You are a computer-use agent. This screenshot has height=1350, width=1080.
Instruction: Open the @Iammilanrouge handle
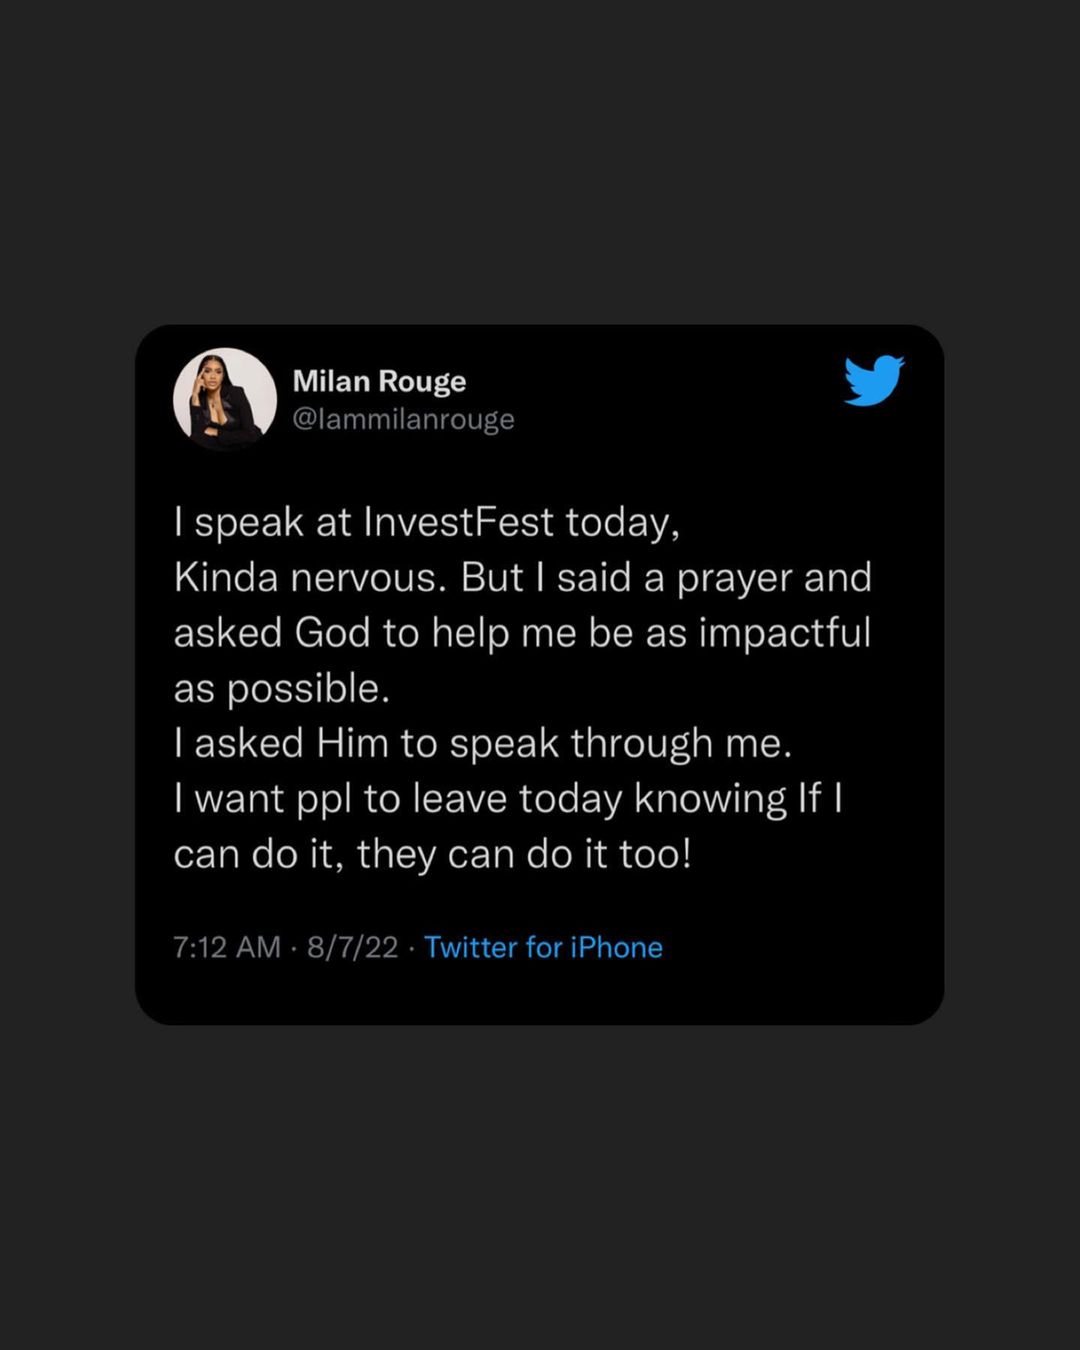click(x=403, y=419)
